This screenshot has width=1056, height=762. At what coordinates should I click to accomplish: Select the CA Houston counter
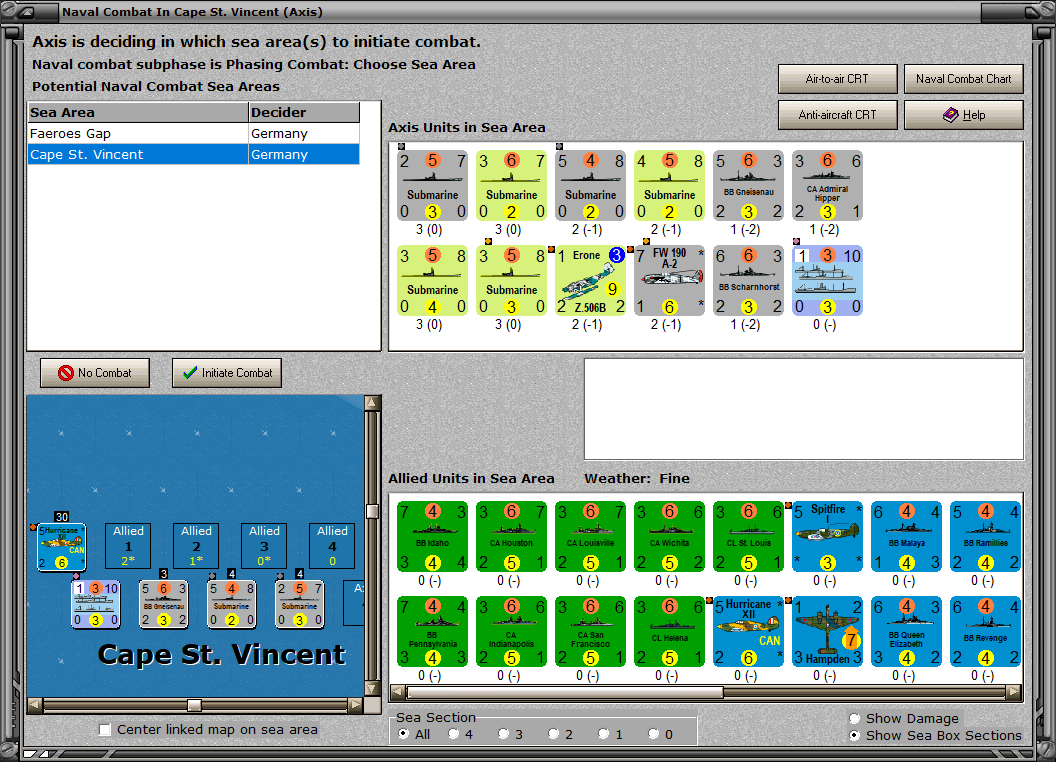pyautogui.click(x=511, y=536)
